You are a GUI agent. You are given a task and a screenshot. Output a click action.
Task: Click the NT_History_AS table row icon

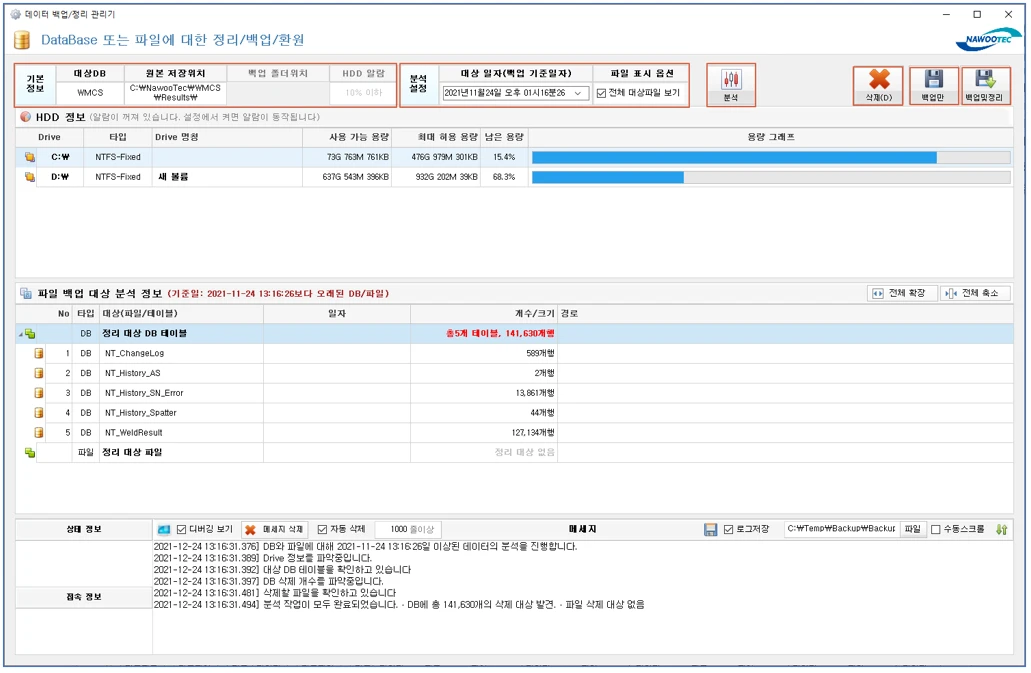pyautogui.click(x=39, y=373)
